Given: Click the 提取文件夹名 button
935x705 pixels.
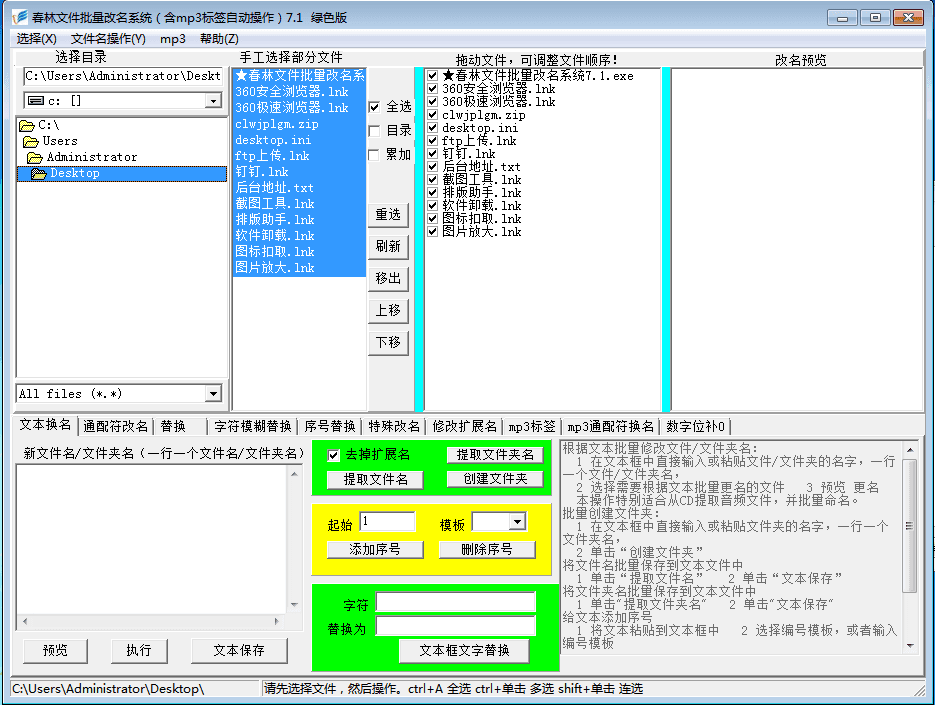Looking at the screenshot, I should tap(495, 455).
